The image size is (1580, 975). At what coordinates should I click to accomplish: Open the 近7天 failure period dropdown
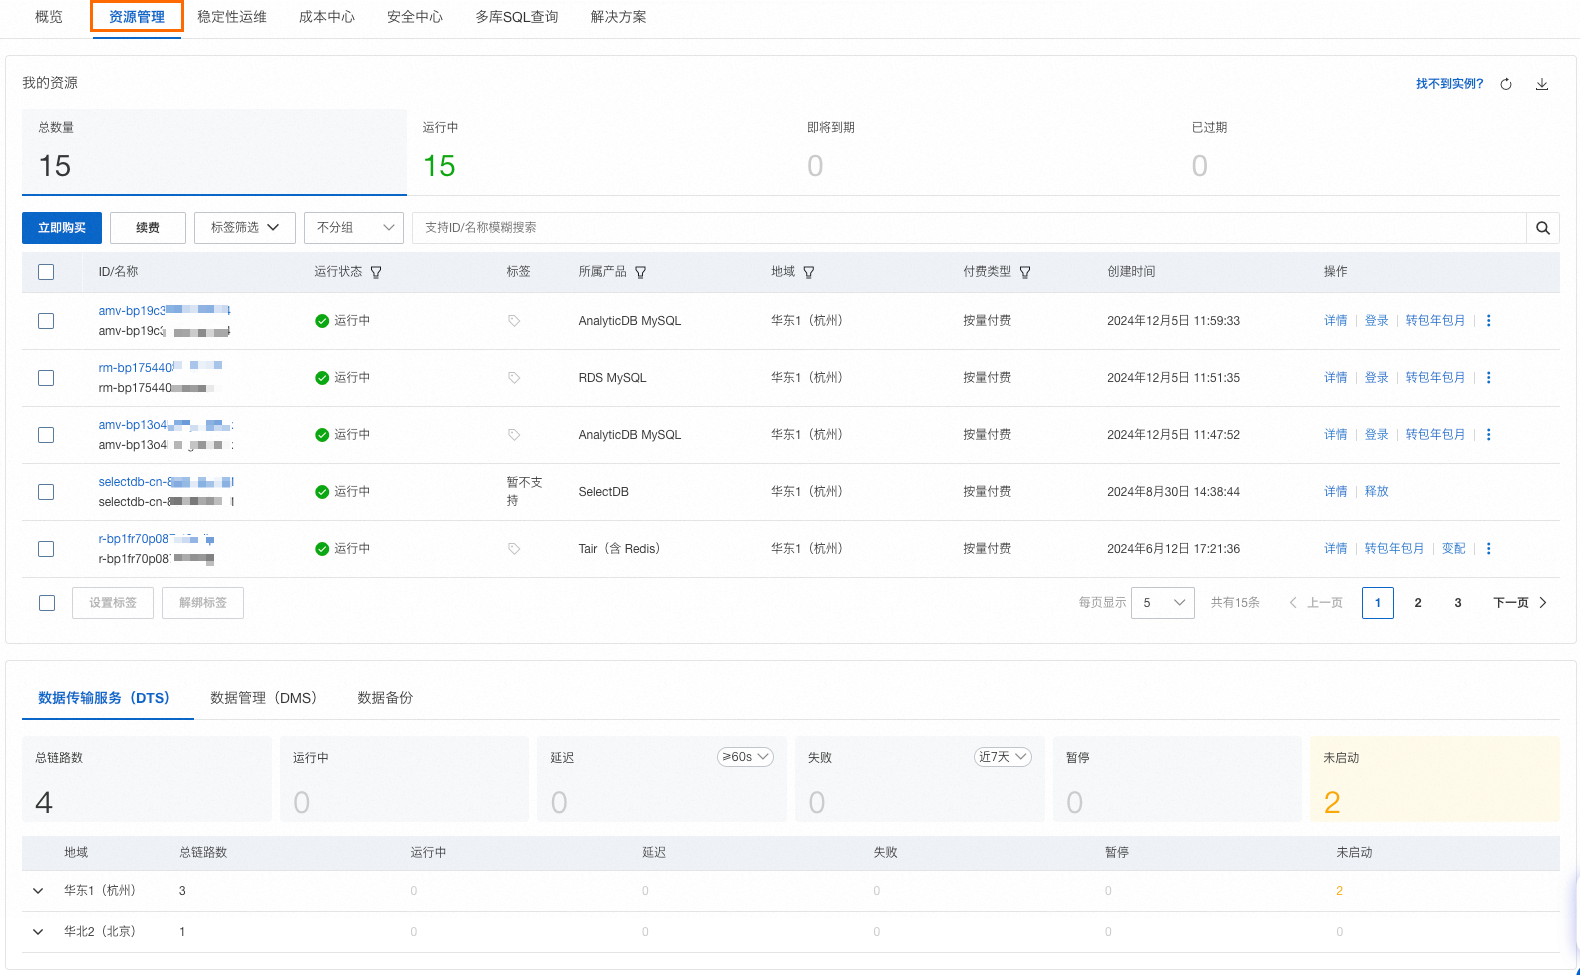click(x=1003, y=757)
